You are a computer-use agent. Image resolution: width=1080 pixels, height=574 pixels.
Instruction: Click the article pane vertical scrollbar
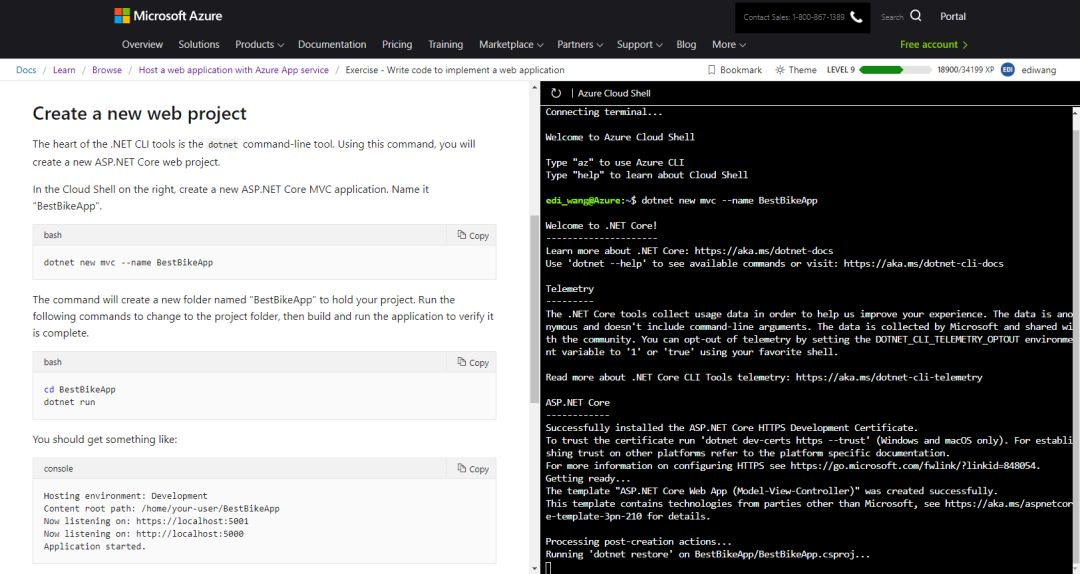click(x=534, y=310)
